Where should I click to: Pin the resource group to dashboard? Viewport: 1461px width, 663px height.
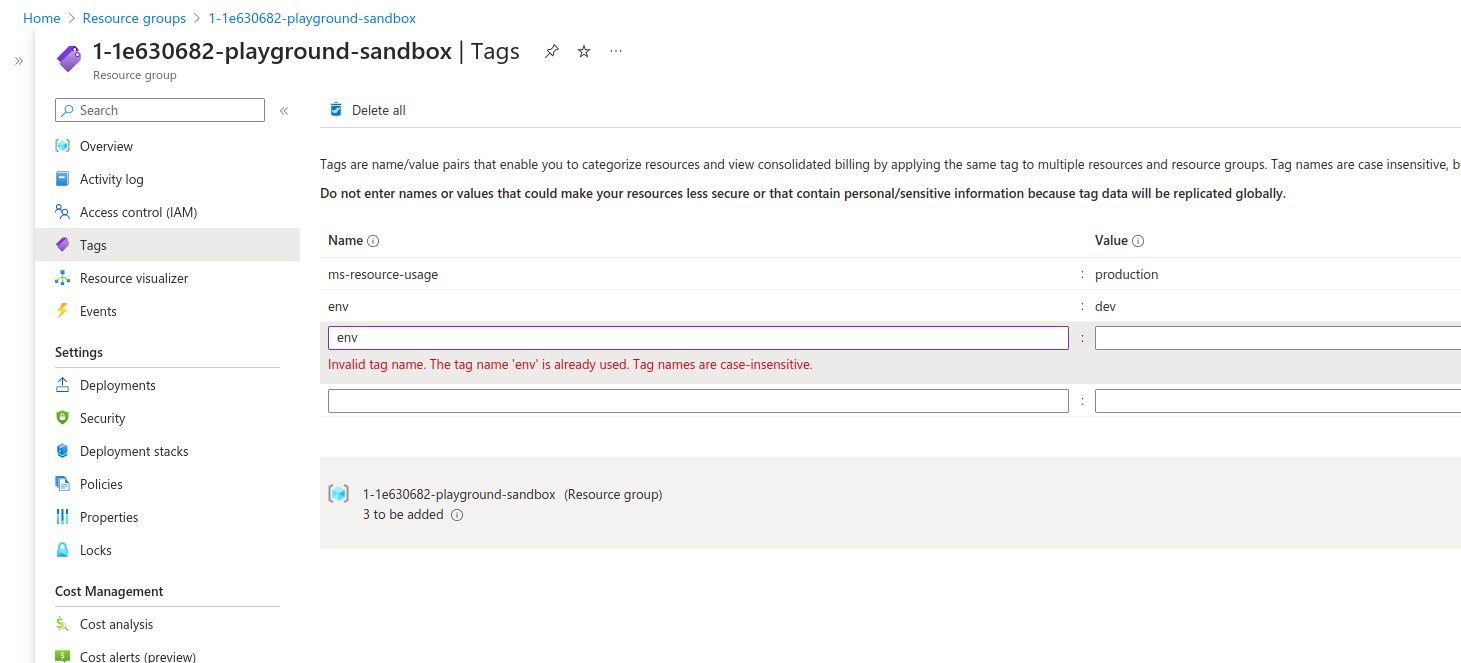point(551,51)
